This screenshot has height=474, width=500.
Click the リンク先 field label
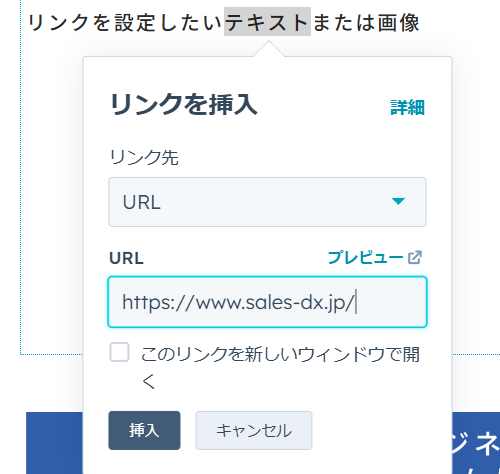pos(144,157)
